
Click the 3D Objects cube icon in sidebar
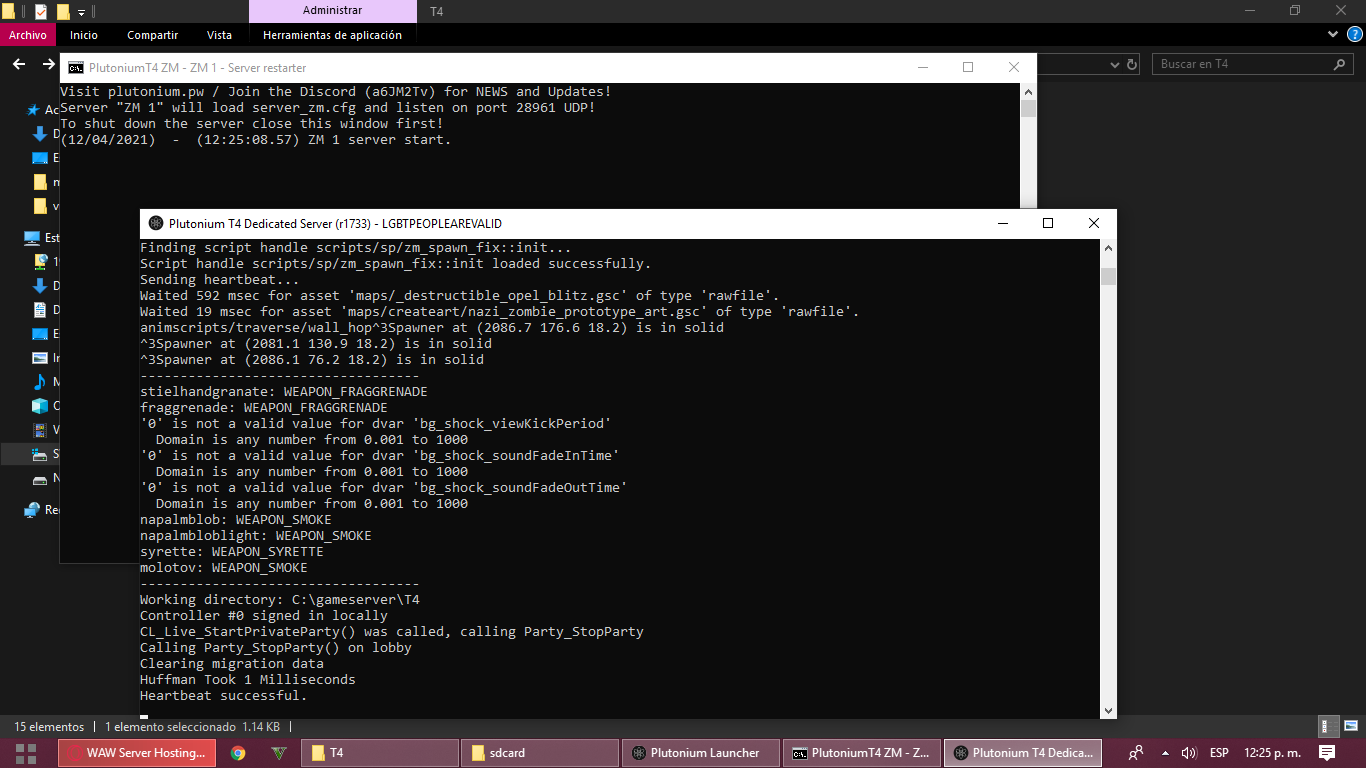tap(40, 406)
